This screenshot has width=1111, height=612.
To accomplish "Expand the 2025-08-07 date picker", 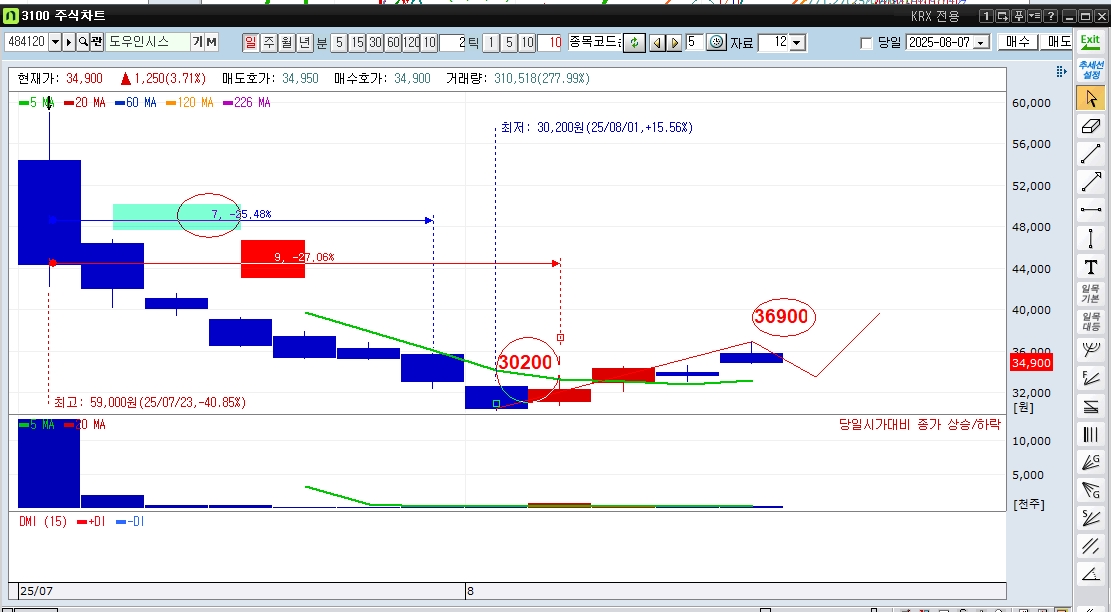I will tap(979, 43).
